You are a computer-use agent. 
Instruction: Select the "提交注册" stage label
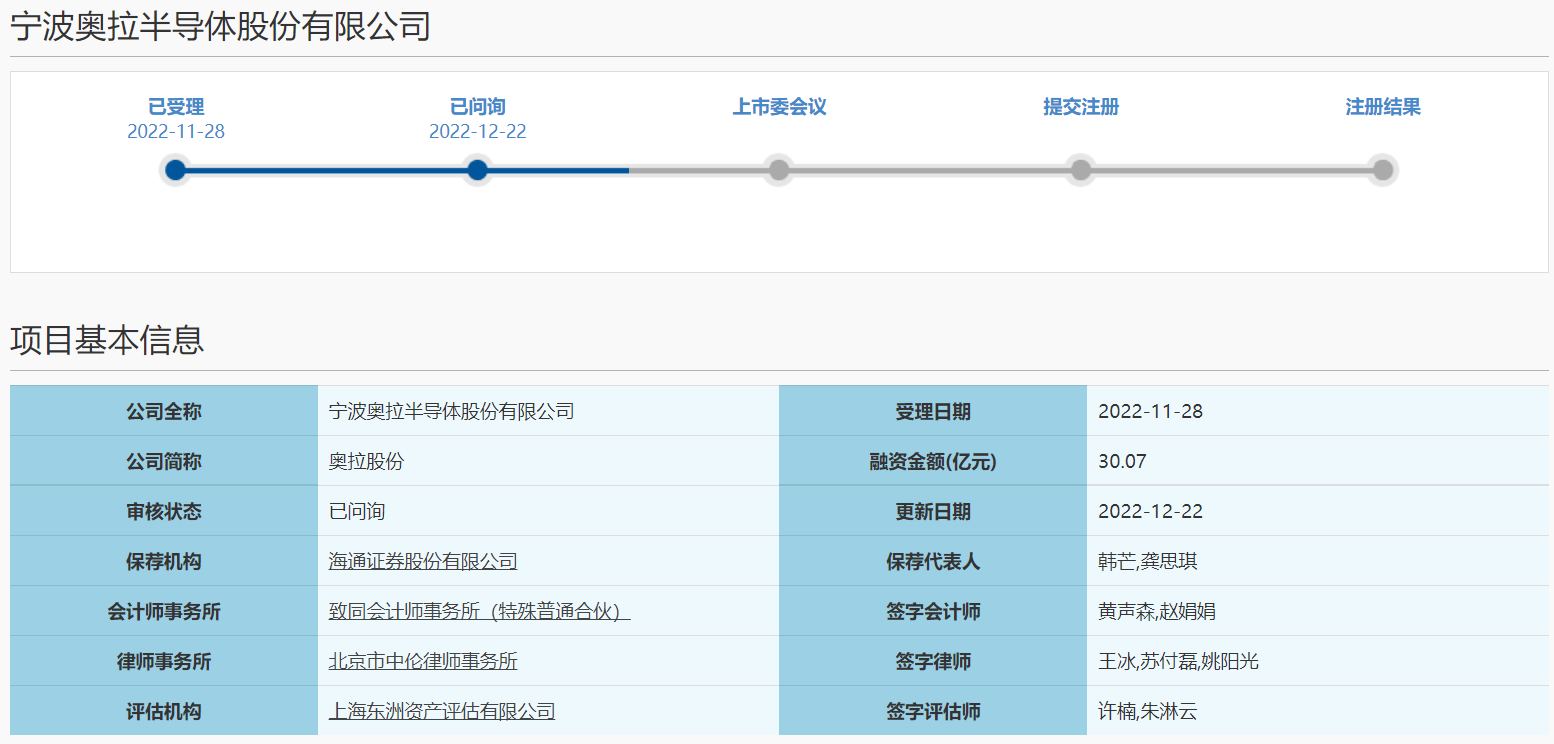coord(1080,106)
